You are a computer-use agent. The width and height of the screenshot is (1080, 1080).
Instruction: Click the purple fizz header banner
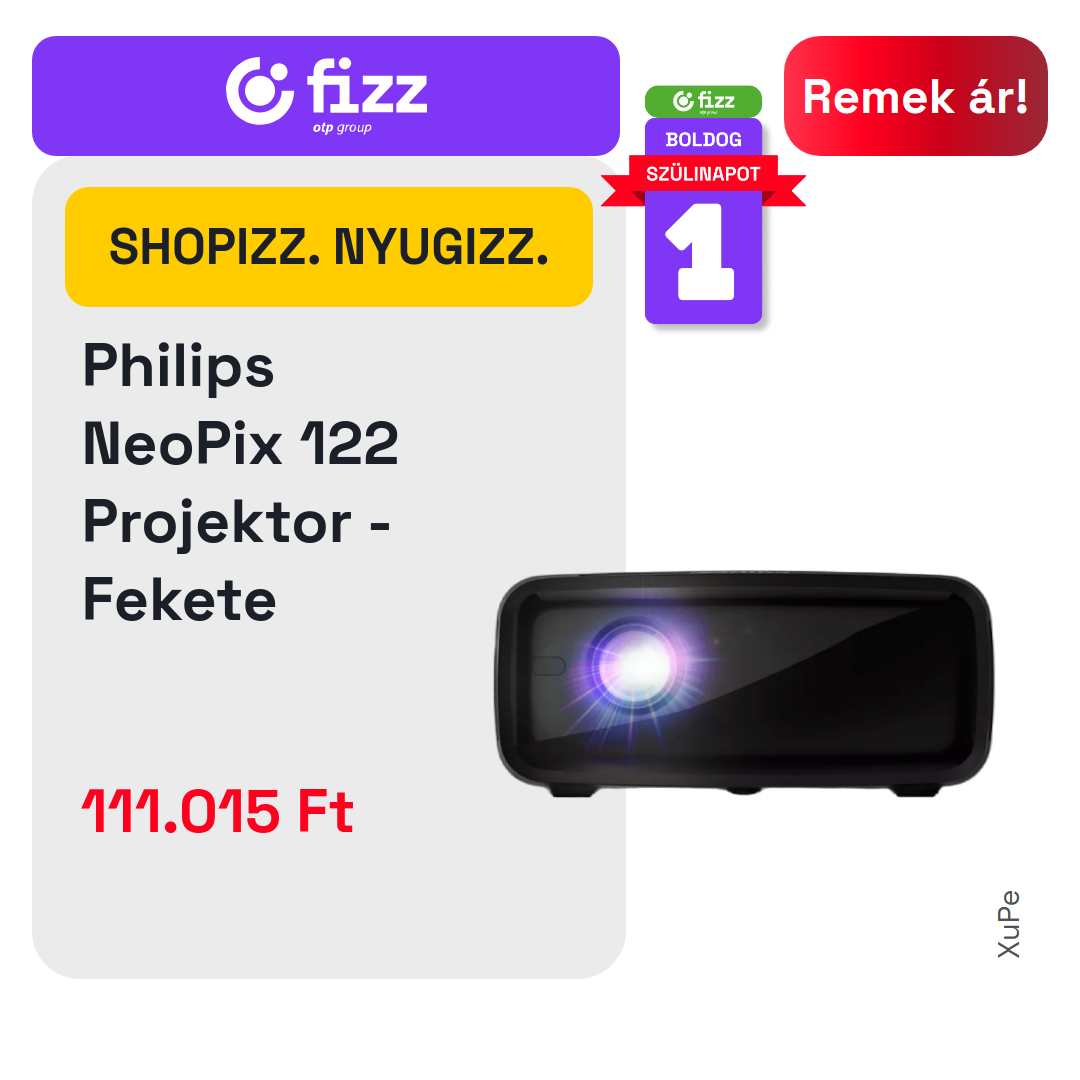[x=326, y=96]
